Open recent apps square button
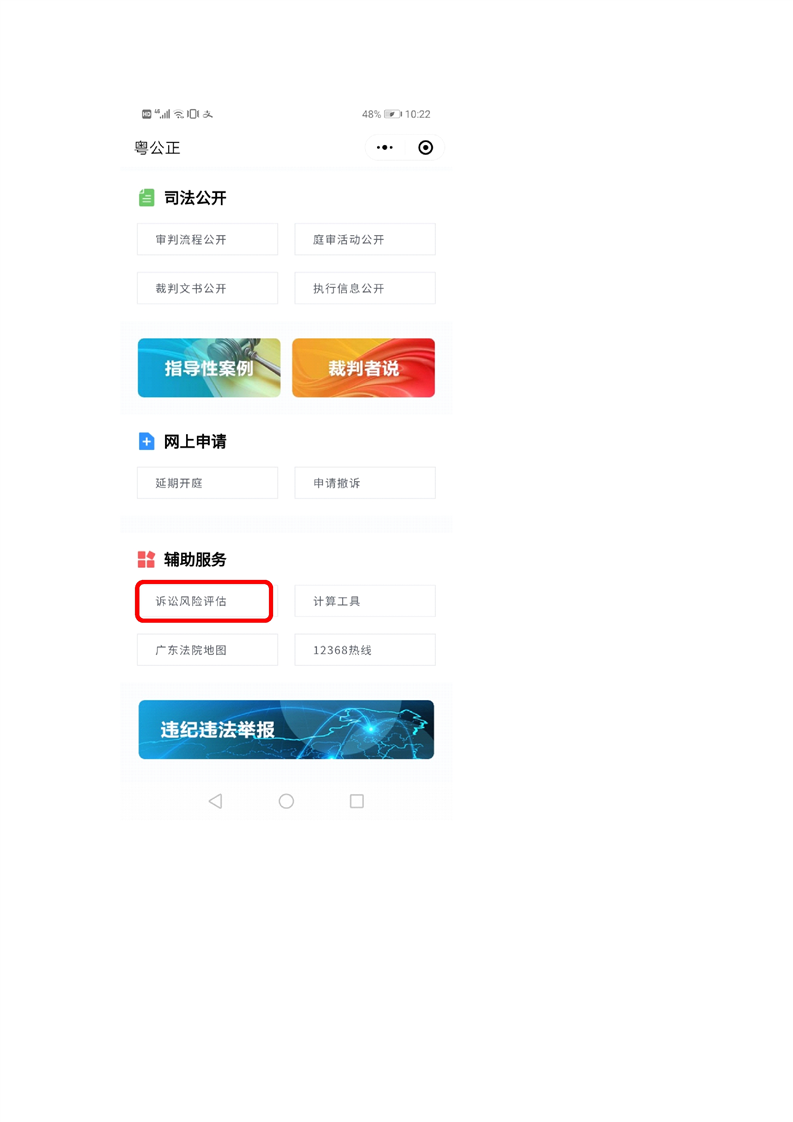The image size is (793, 1122). tap(356, 801)
